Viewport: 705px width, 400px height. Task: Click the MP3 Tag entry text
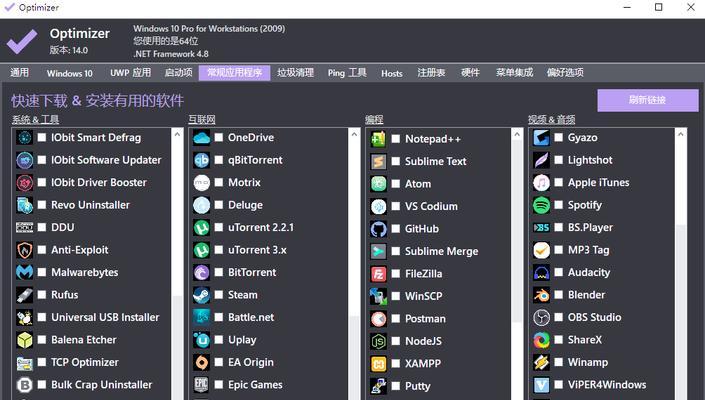pyautogui.click(x=589, y=250)
